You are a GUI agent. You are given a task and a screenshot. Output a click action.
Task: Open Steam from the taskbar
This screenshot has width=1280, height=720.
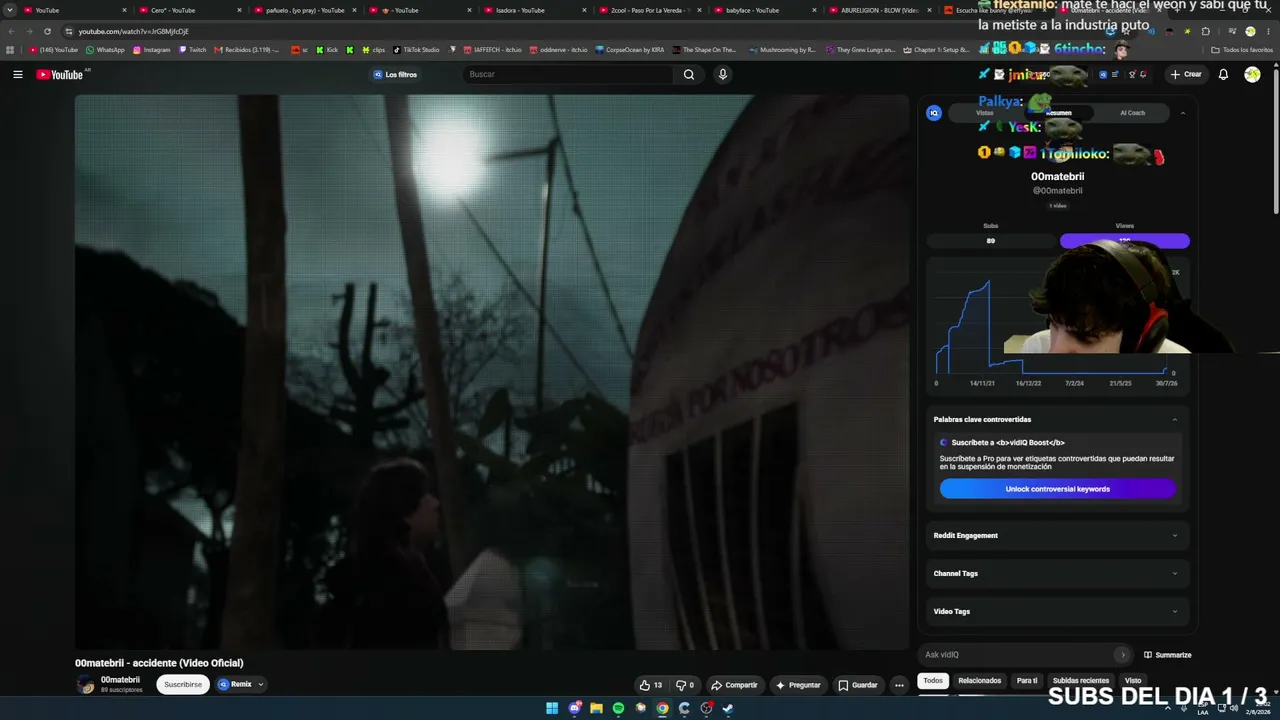coord(728,708)
